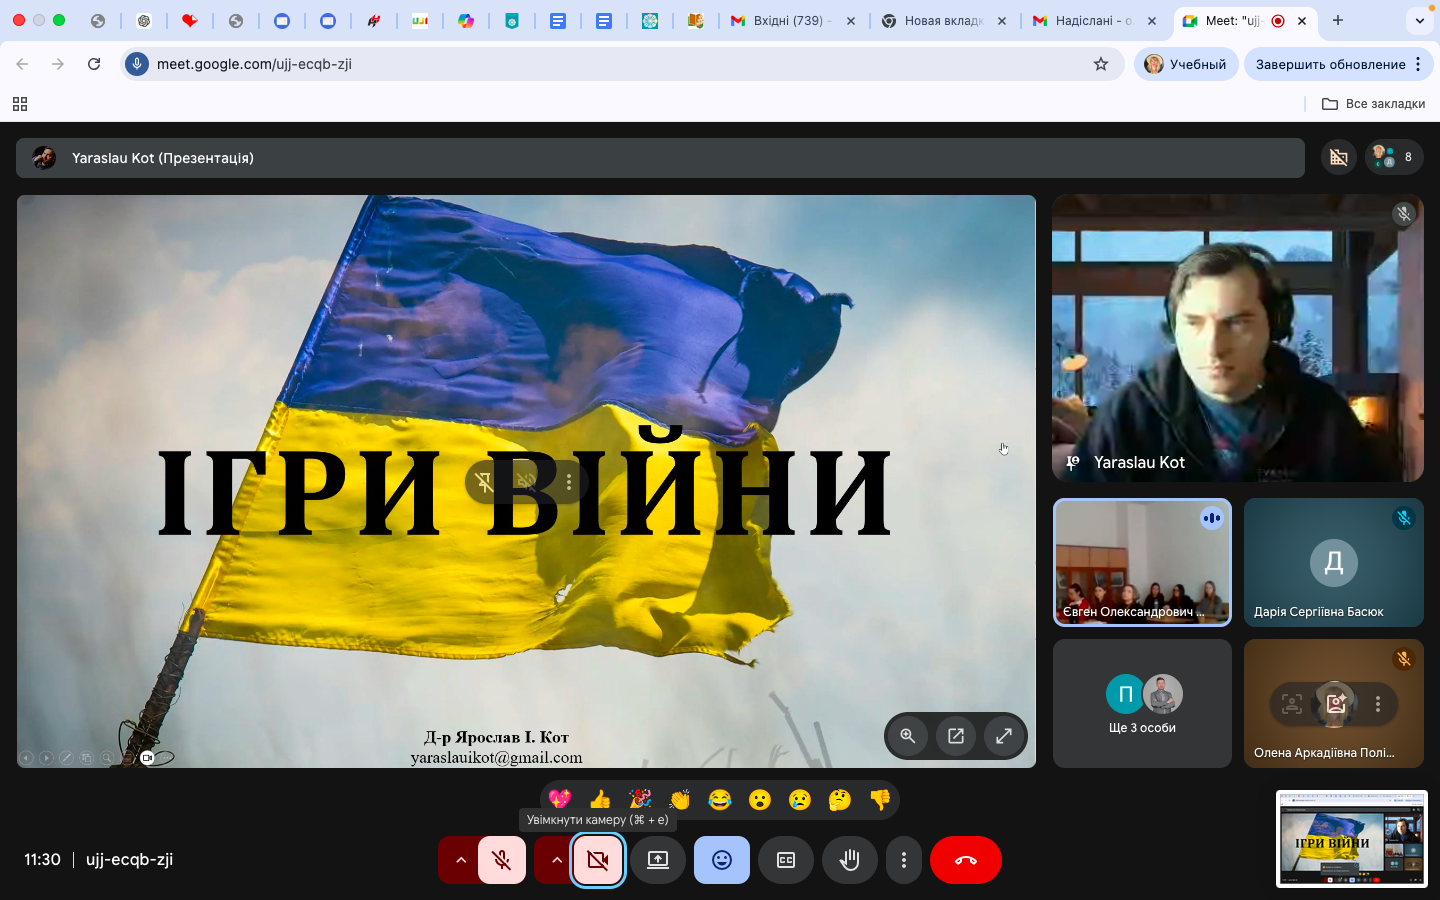This screenshot has width=1440, height=900.
Task: Click the red leave call button
Action: pyautogui.click(x=965, y=860)
